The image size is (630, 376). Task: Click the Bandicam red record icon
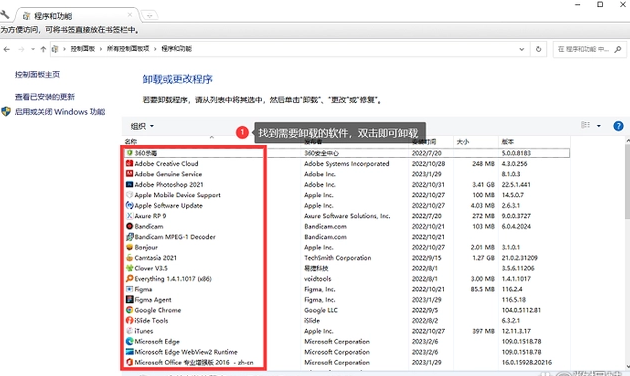129,226
